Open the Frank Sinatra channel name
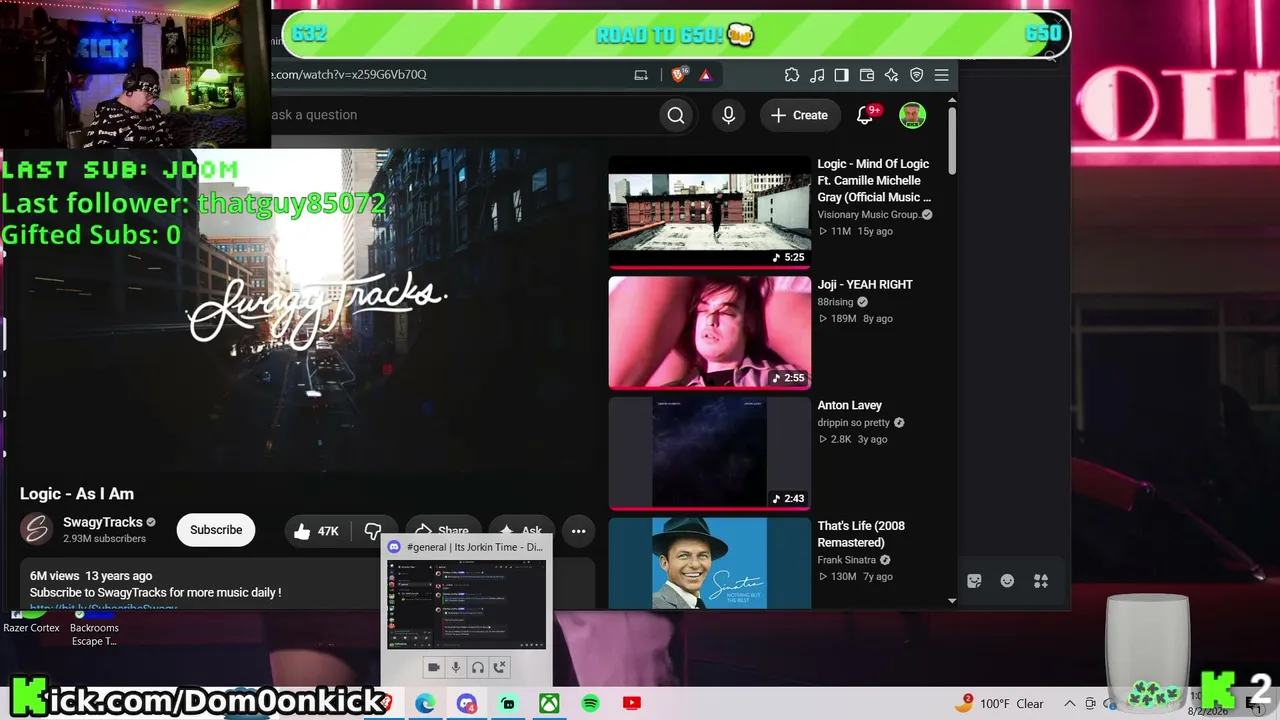1280x720 pixels. tap(847, 560)
